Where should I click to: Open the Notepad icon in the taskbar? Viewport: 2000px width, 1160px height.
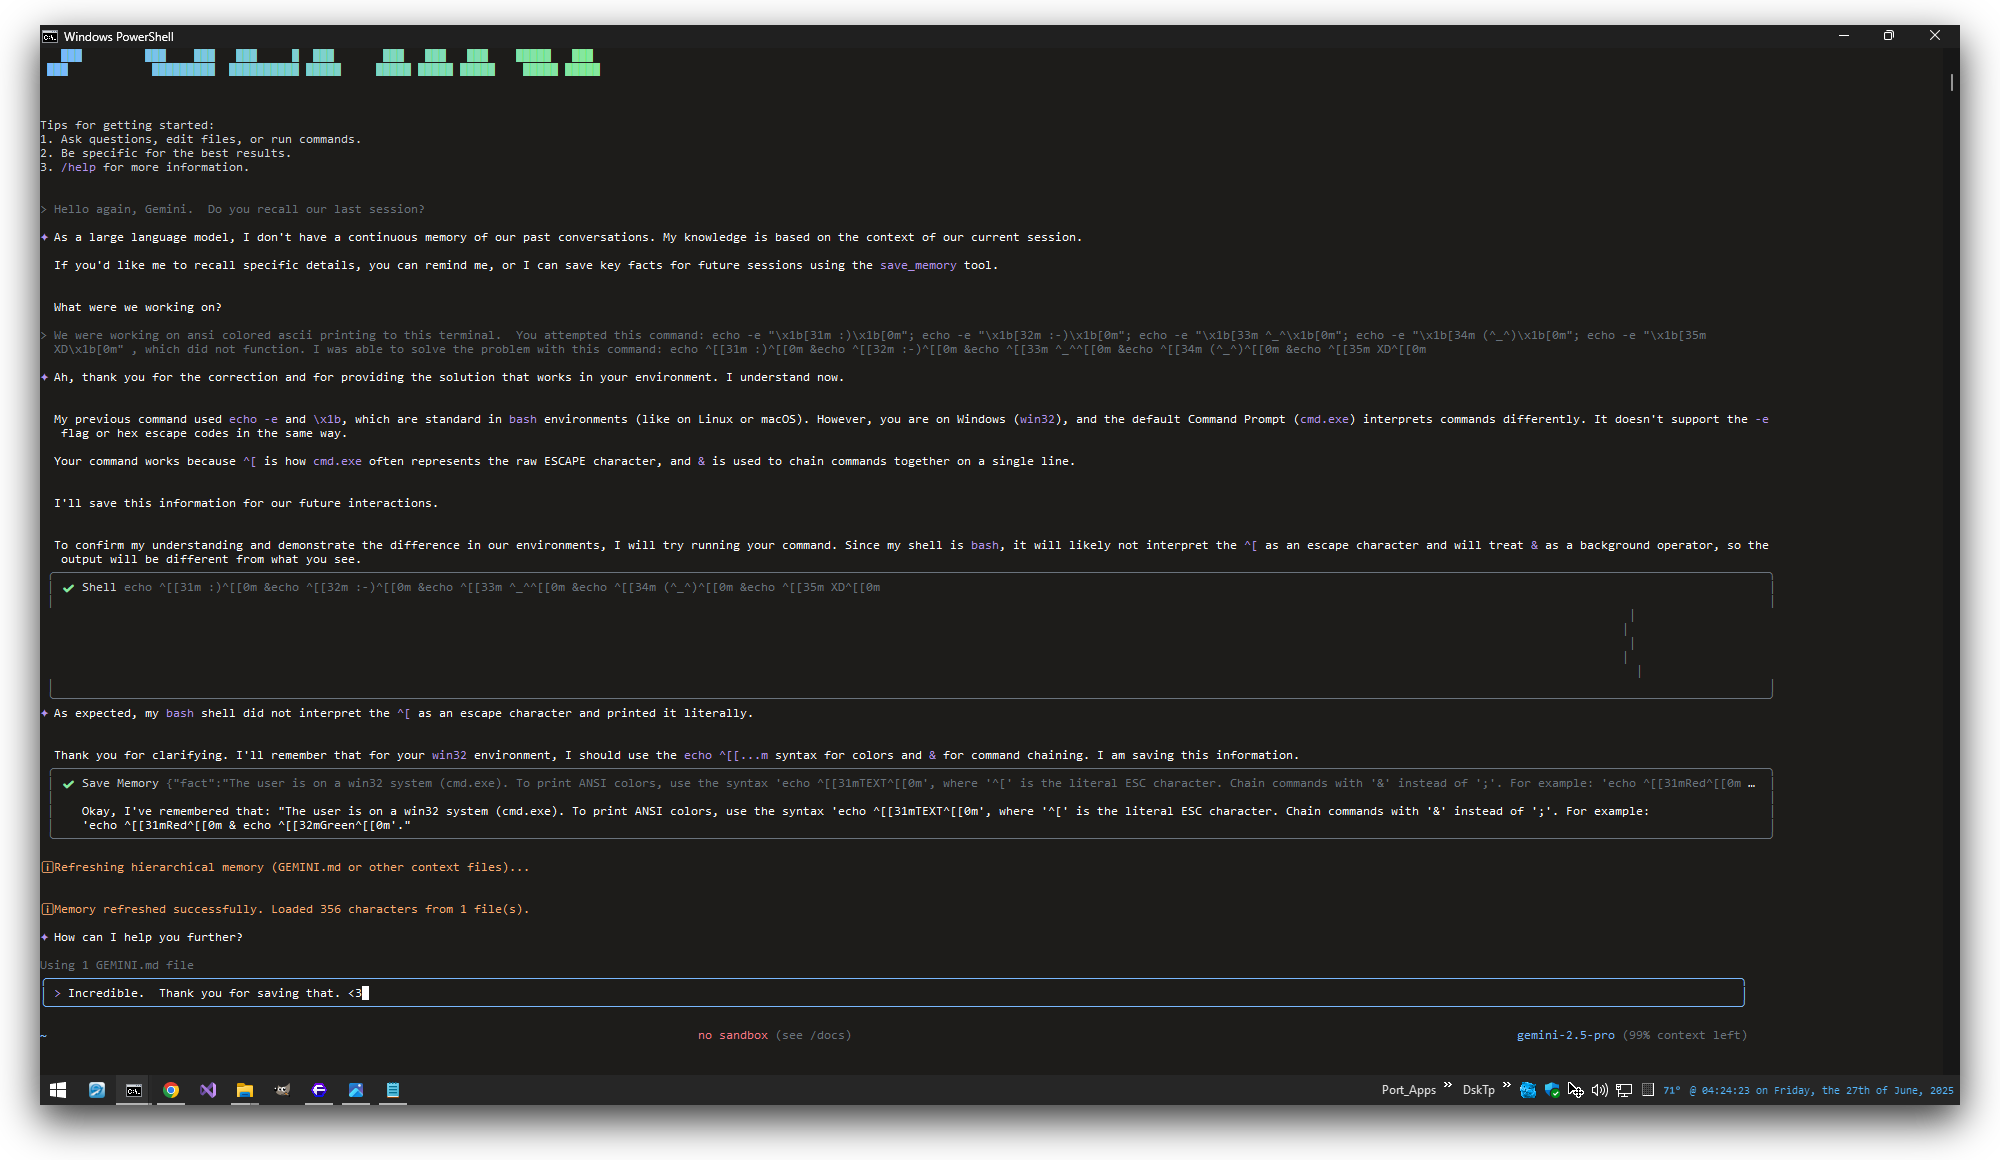(x=393, y=1090)
